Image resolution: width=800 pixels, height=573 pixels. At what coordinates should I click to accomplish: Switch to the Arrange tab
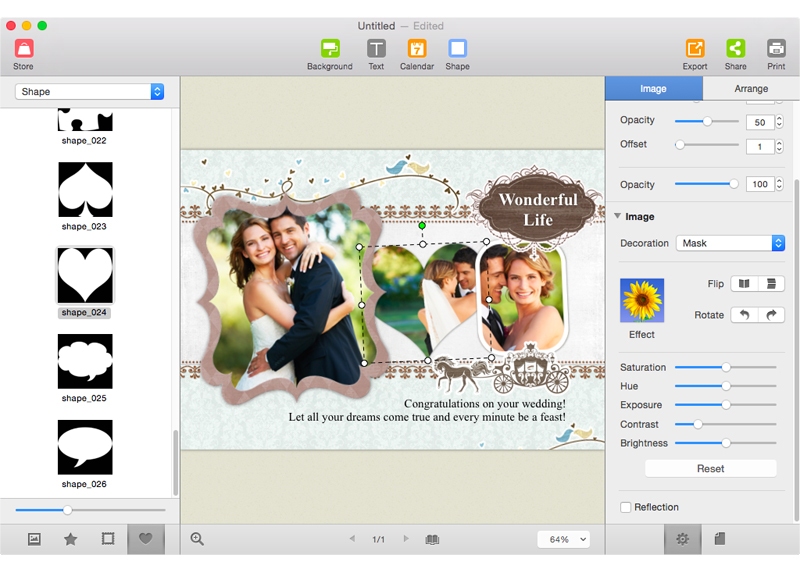click(x=751, y=88)
